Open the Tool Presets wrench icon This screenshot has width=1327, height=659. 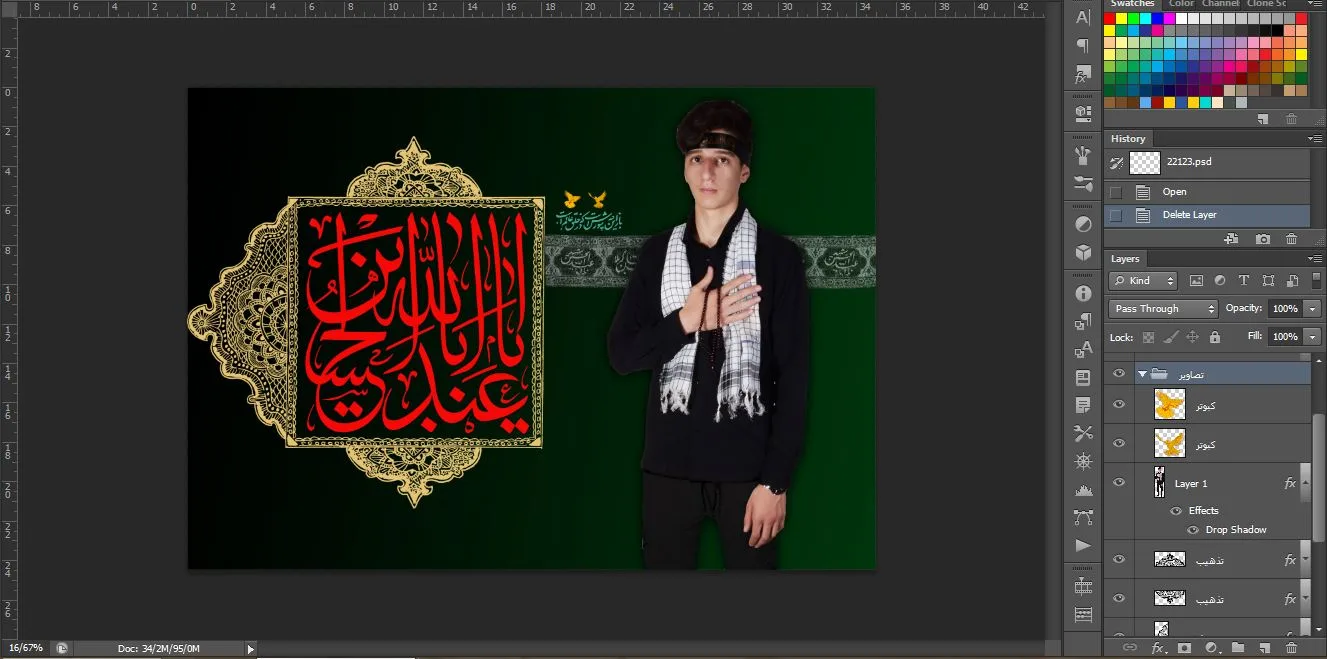click(x=1083, y=433)
